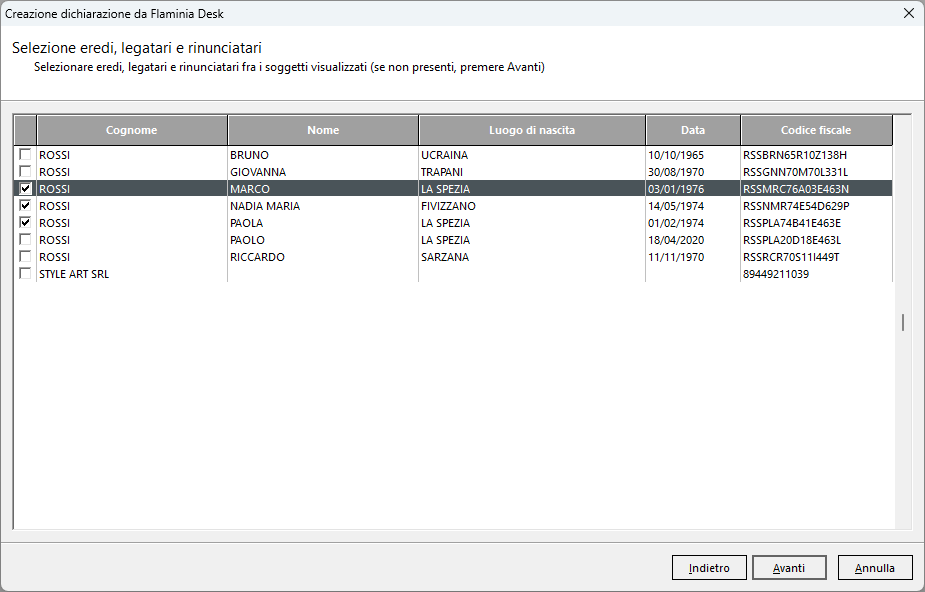Click the Codice fiscale column header
The width and height of the screenshot is (925, 592).
(815, 130)
